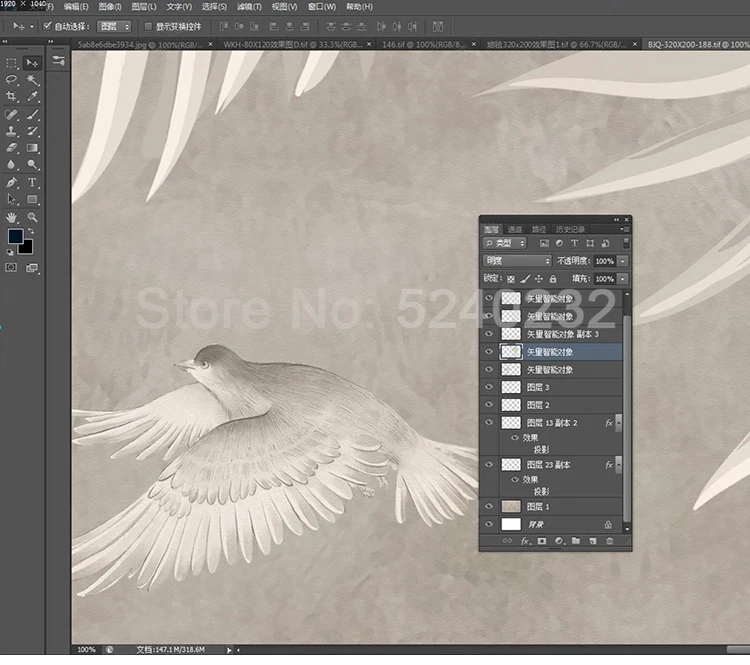Enable 显示变换控件 checkbox
Screen dimensions: 750x665
coord(148,26)
